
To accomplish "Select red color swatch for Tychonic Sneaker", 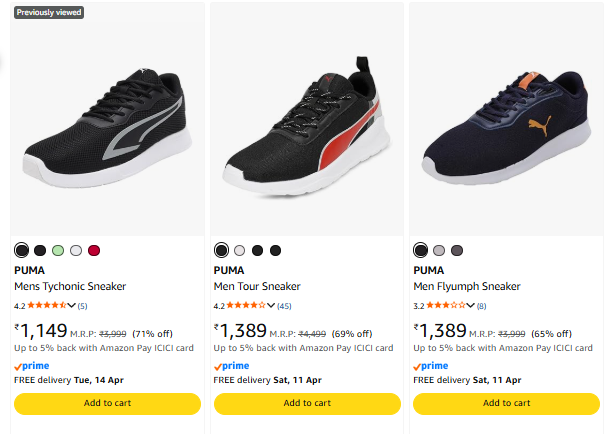I will (x=94, y=250).
